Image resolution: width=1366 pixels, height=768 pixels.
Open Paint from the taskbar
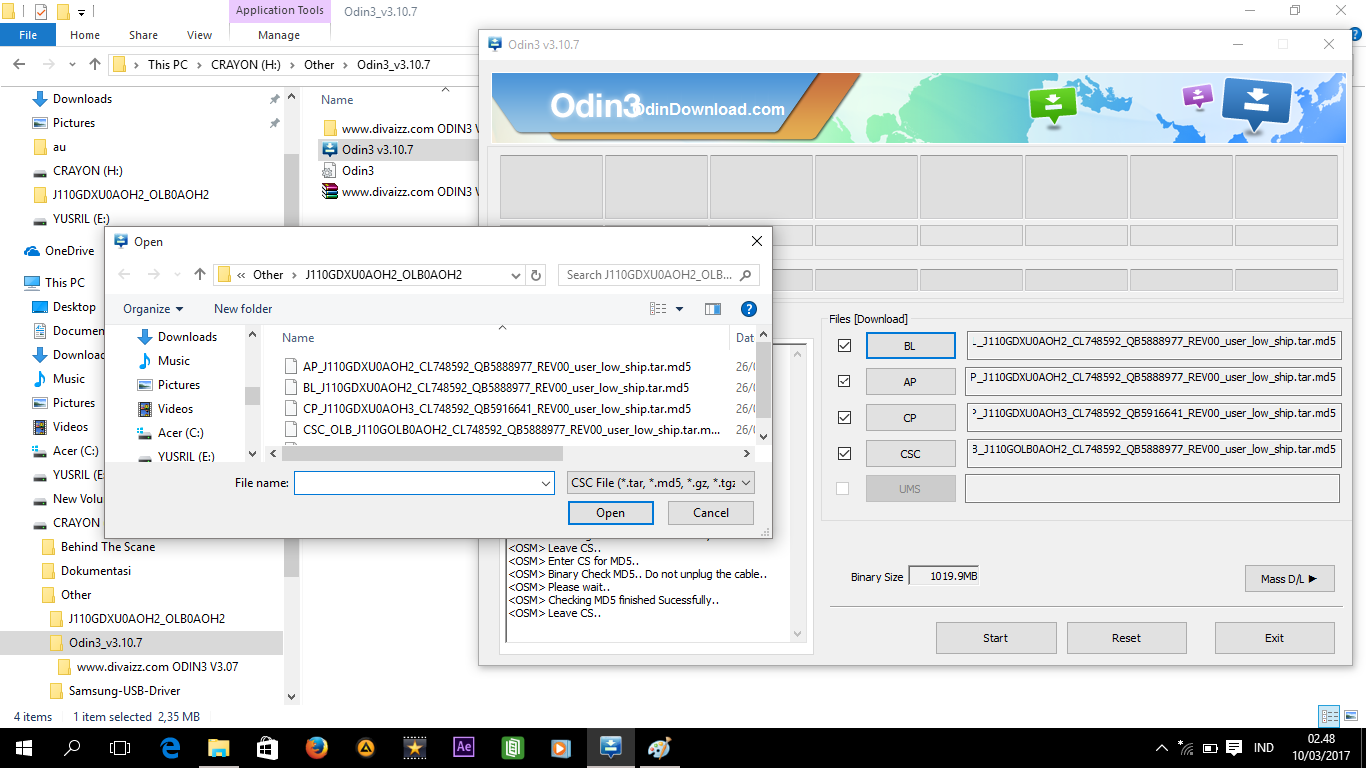point(659,748)
